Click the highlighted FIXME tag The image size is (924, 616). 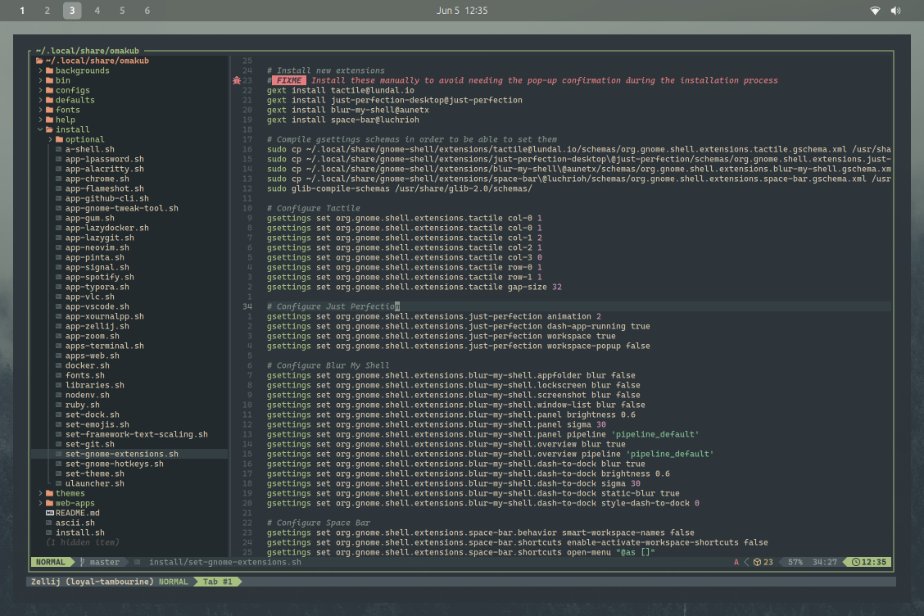289,80
